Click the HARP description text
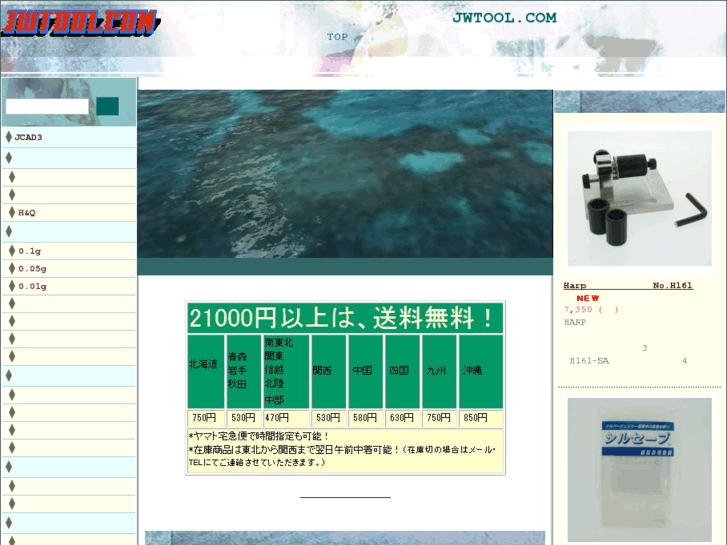This screenshot has height=545, width=727. click(x=575, y=322)
